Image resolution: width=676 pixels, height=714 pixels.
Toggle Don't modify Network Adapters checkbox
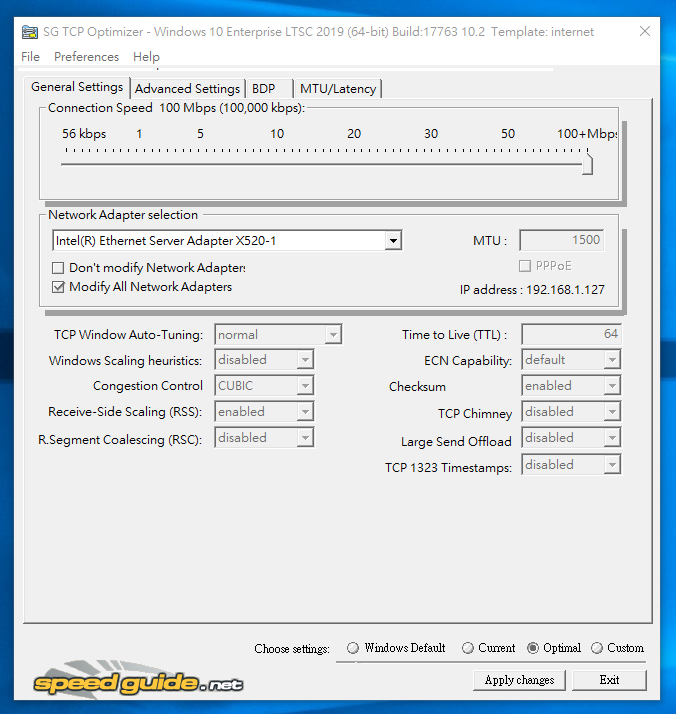(x=58, y=268)
